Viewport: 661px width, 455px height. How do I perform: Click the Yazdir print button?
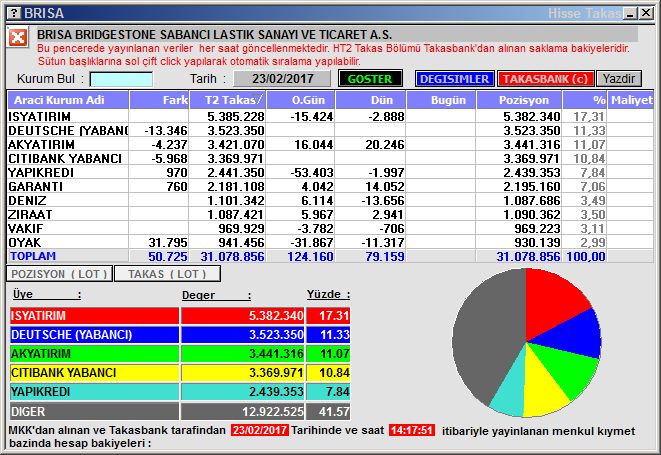click(x=619, y=79)
